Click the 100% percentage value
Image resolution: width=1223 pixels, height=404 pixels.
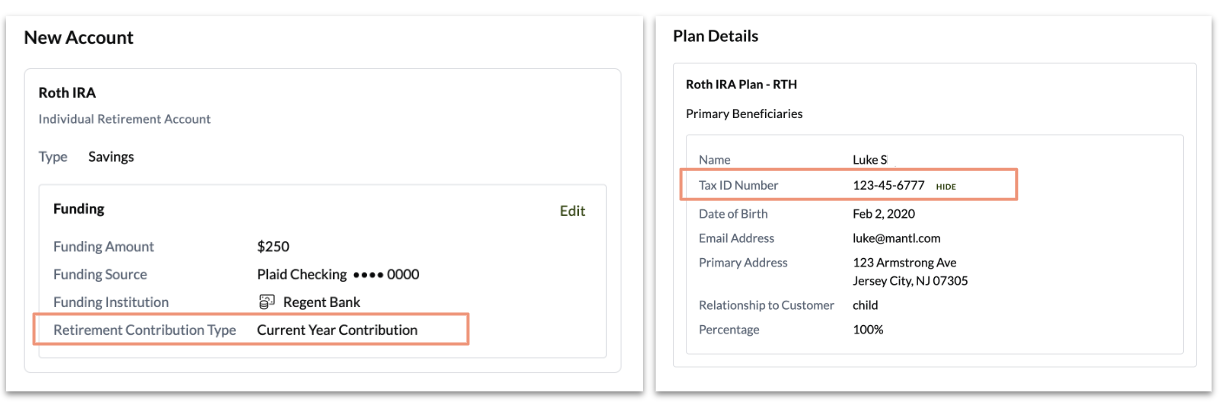pyautogui.click(x=868, y=330)
